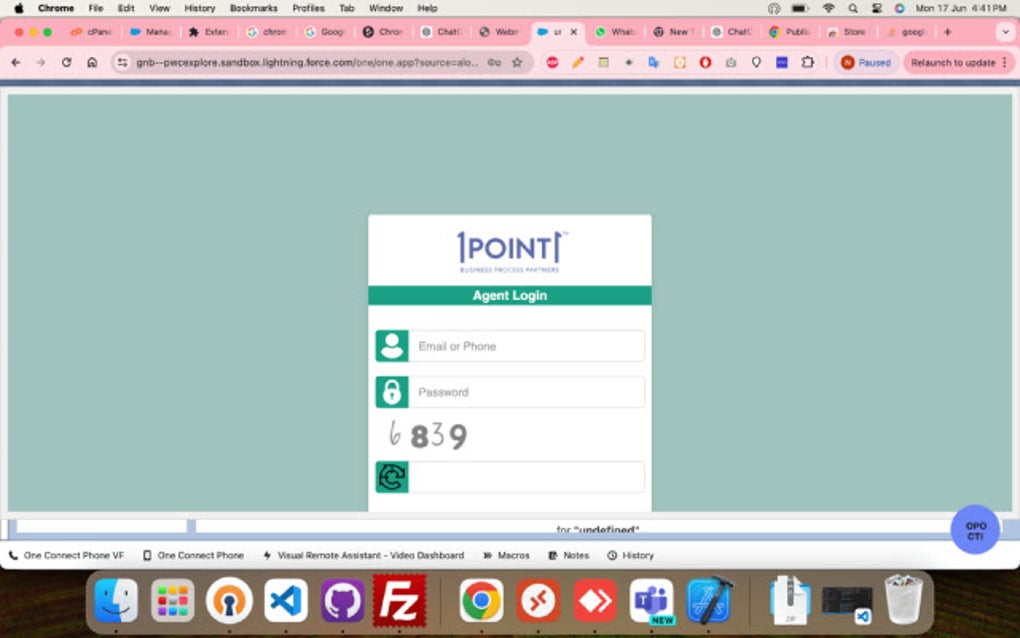This screenshot has height=638, width=1020.
Task: Click the browser Back arrow
Action: click(x=16, y=62)
